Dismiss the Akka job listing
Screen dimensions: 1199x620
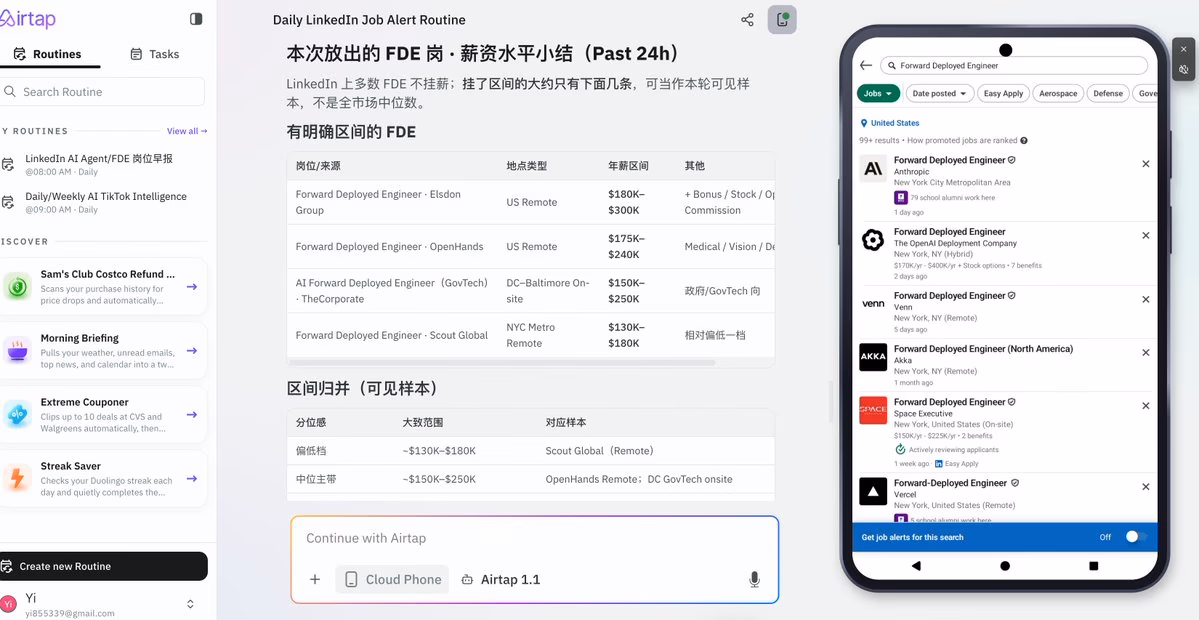(1145, 352)
